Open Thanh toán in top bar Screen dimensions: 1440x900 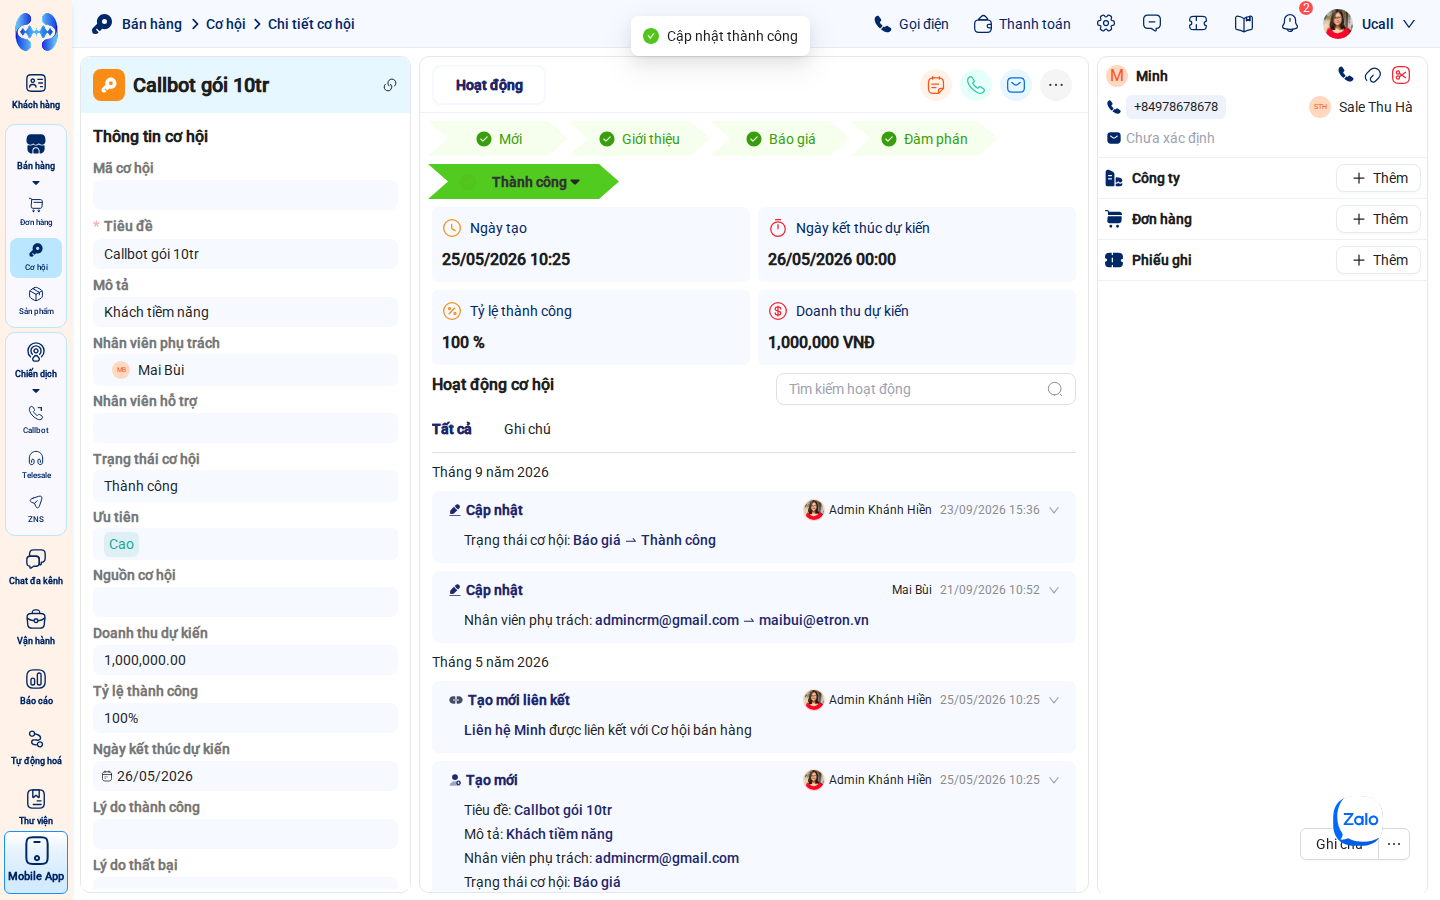[1022, 24]
